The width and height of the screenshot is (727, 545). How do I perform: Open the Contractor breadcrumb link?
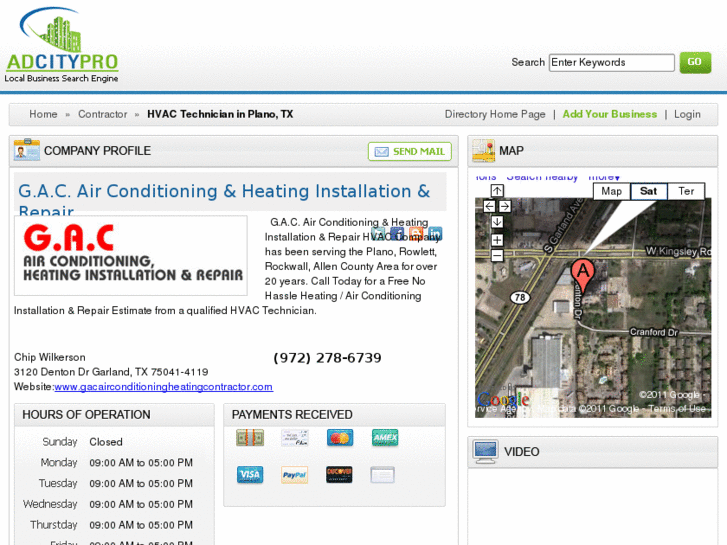tap(102, 114)
